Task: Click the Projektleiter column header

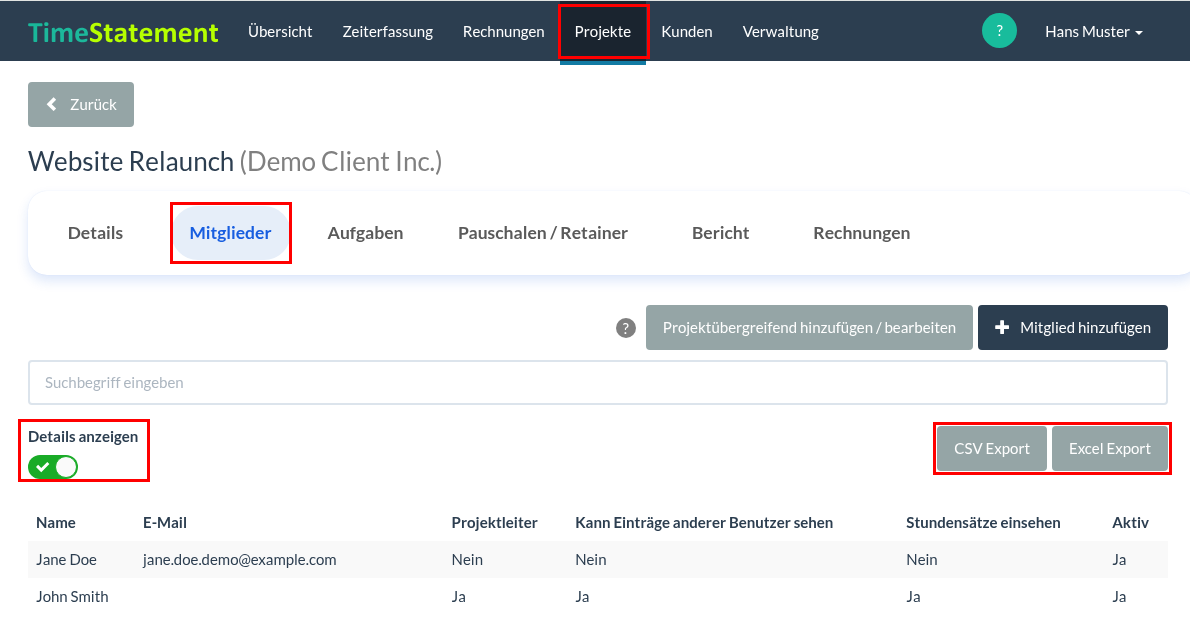Action: point(494,522)
